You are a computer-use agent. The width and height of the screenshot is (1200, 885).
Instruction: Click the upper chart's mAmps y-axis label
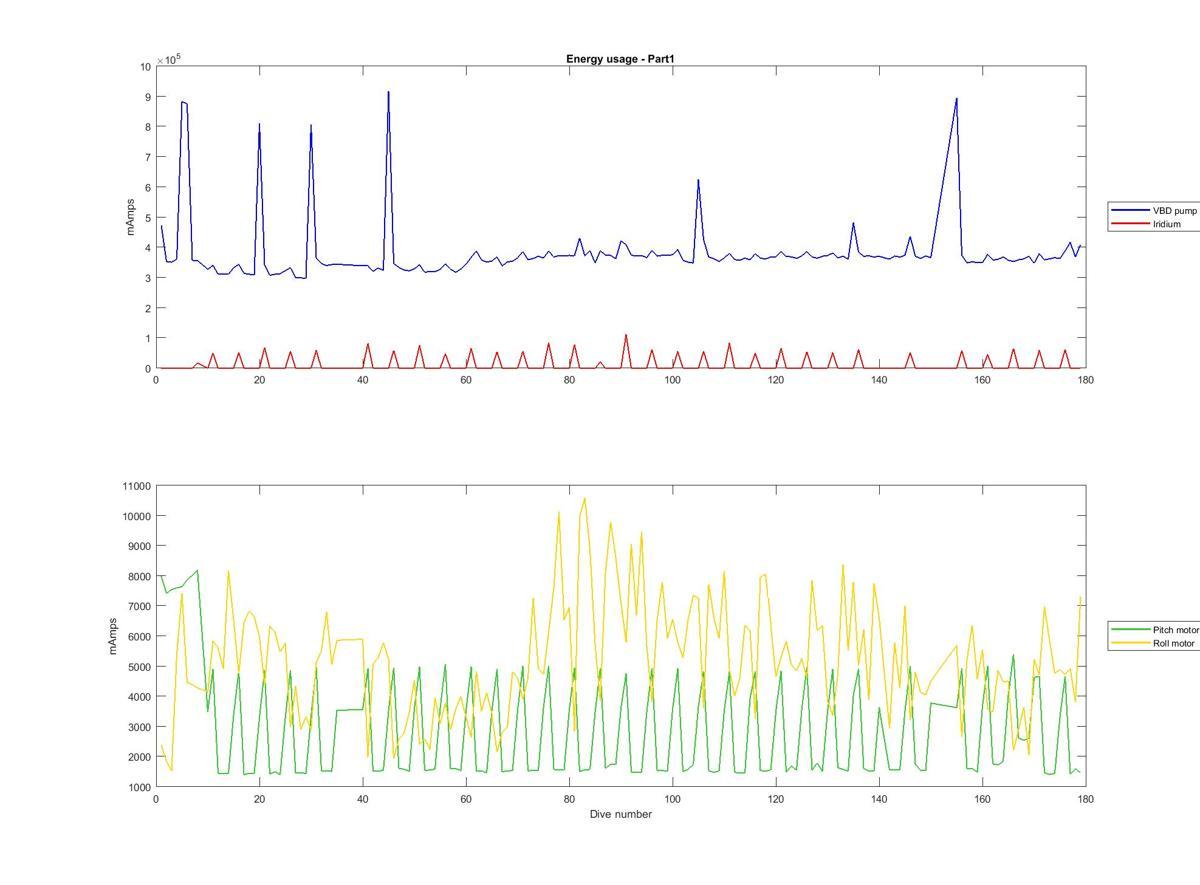tap(130, 217)
